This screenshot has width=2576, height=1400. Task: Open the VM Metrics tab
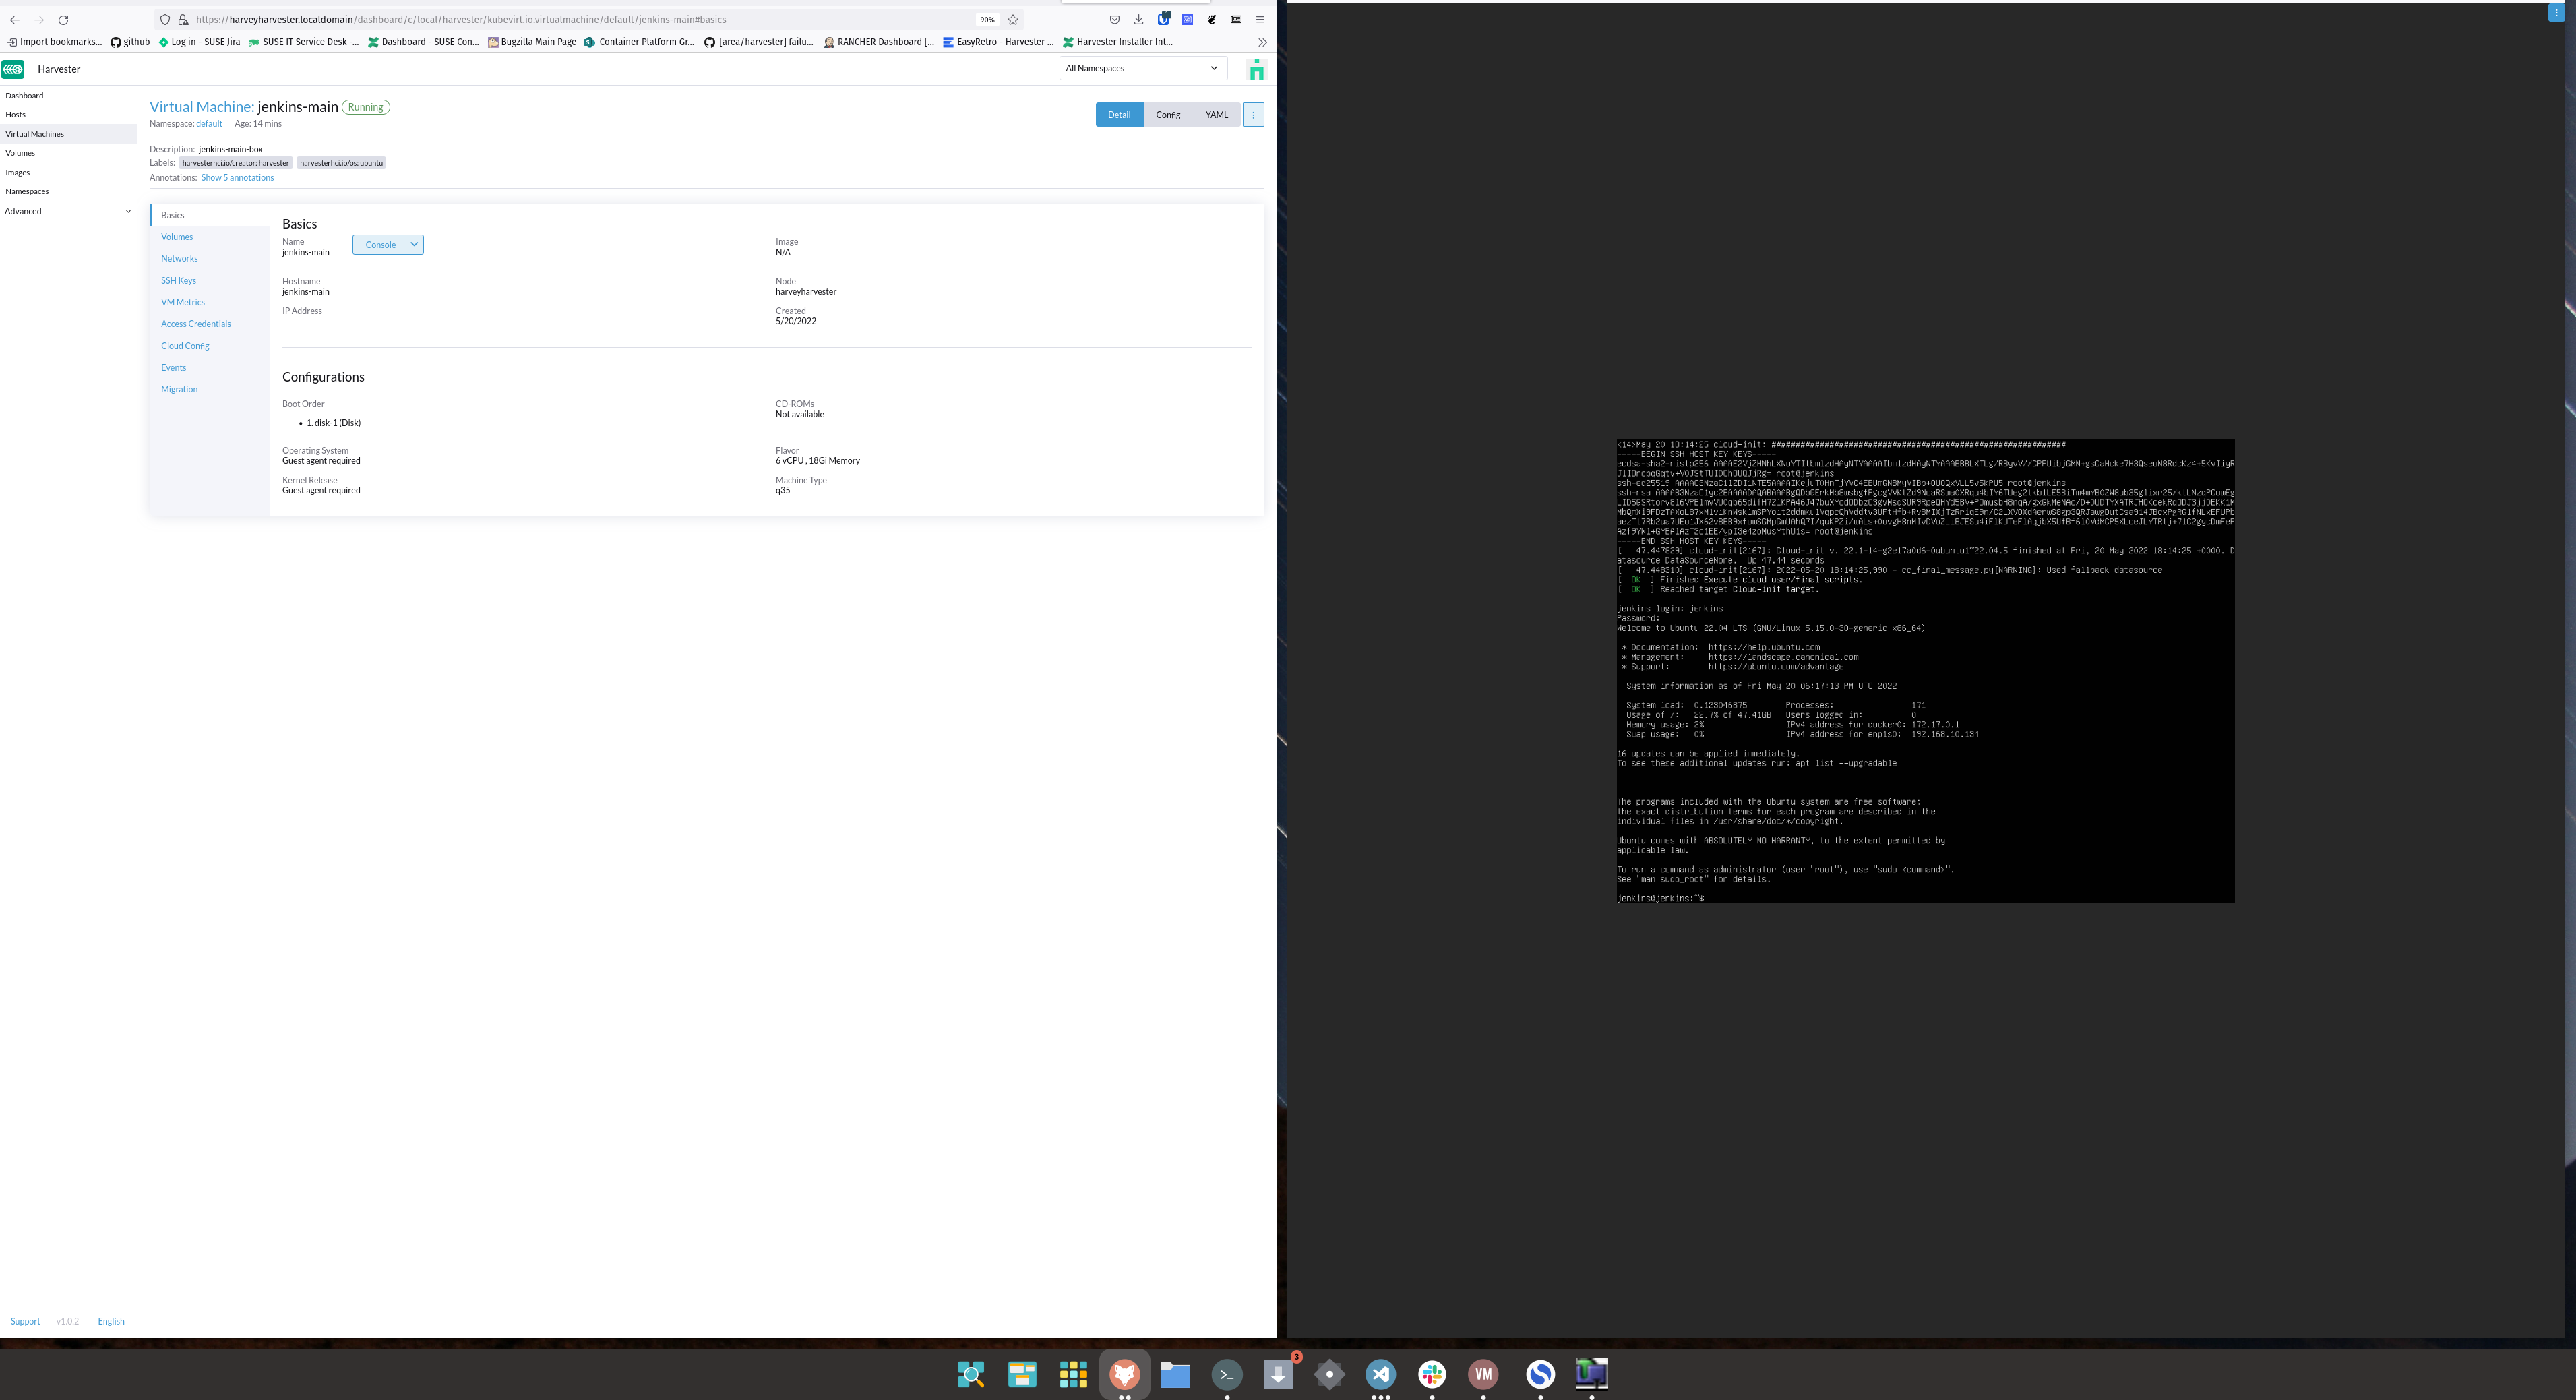(183, 302)
